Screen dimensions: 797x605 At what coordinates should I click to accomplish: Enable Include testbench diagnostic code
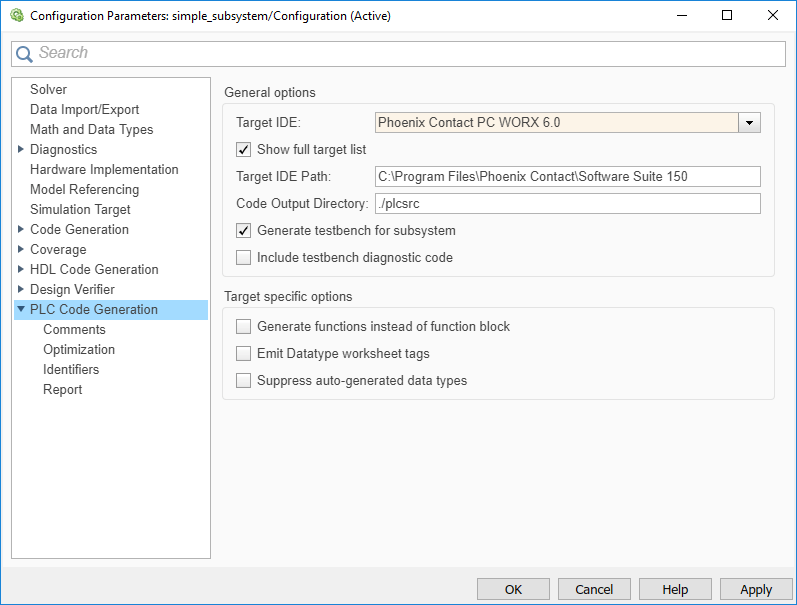[243, 258]
